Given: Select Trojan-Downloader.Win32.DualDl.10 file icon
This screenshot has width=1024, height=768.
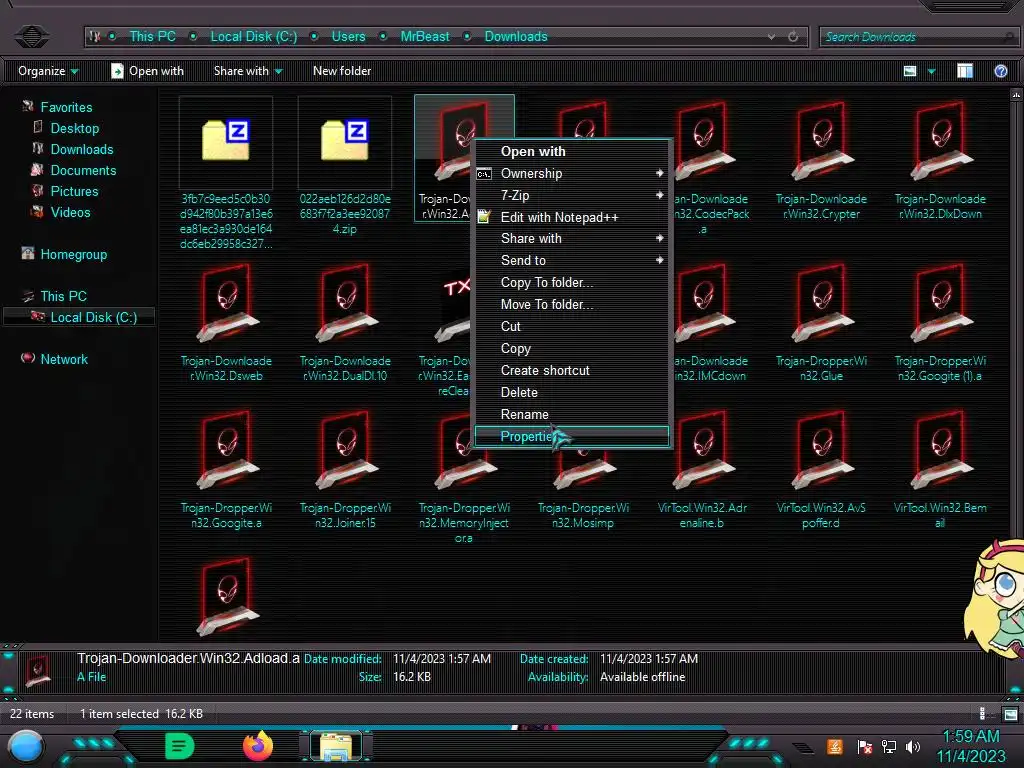Looking at the screenshot, I should [345, 303].
